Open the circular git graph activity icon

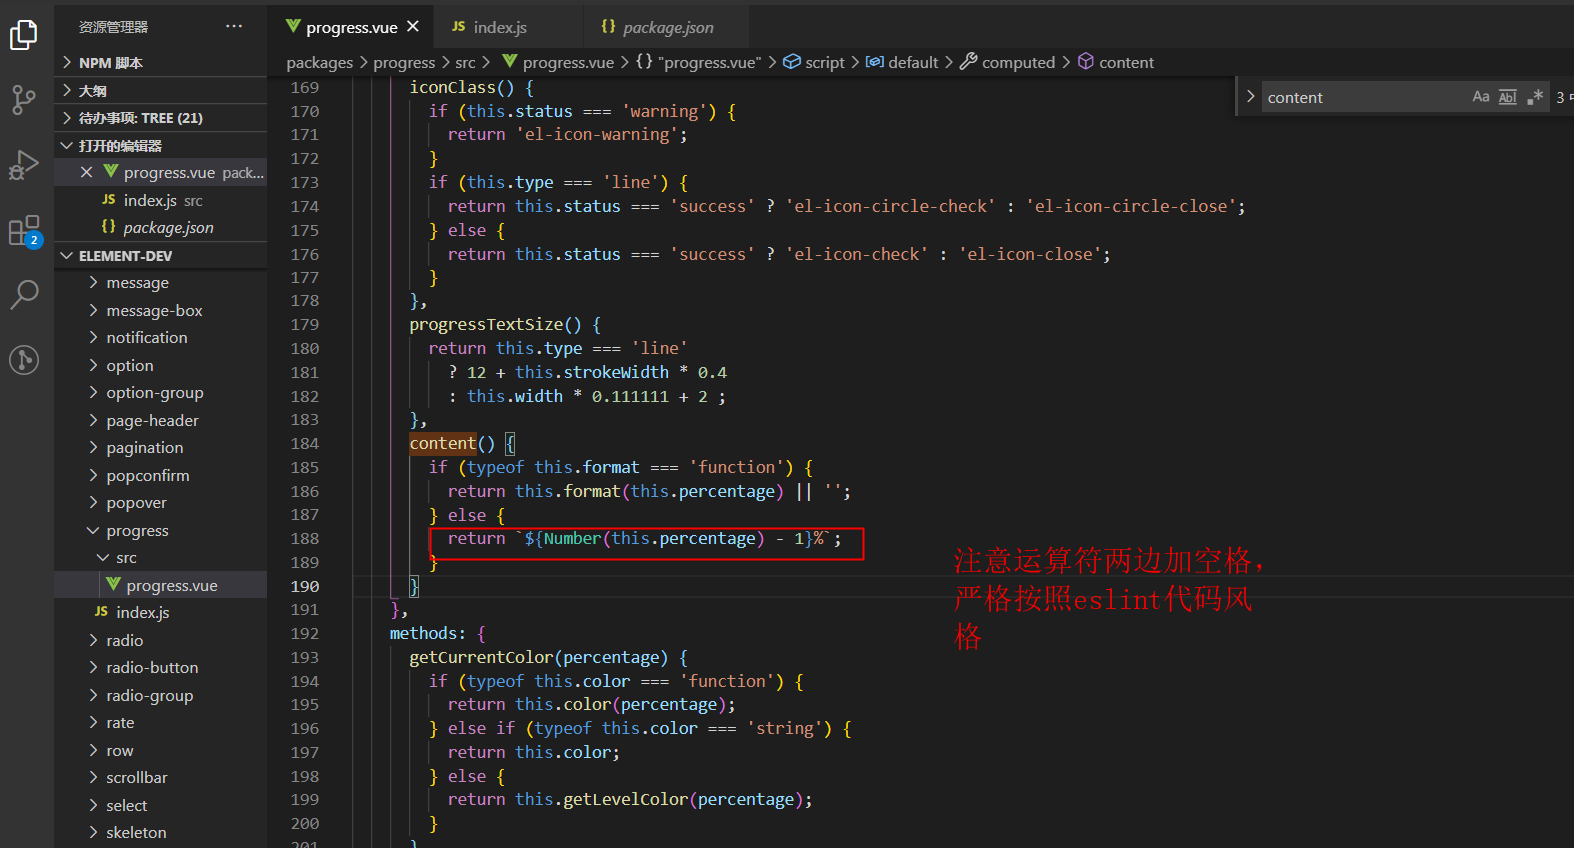coord(24,359)
